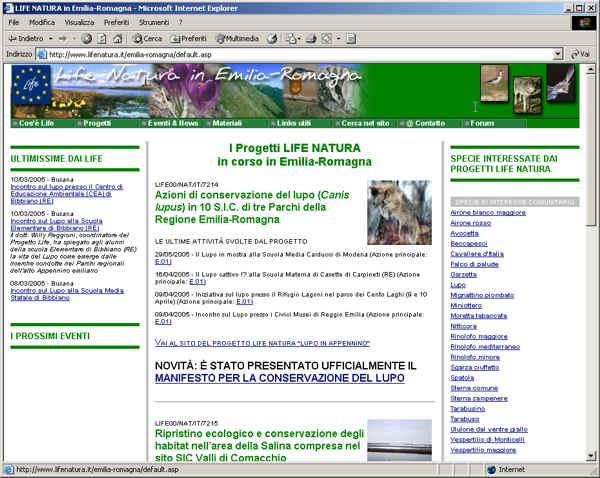Click Internet zone icon in status bar
600x478 pixels.
(492, 470)
